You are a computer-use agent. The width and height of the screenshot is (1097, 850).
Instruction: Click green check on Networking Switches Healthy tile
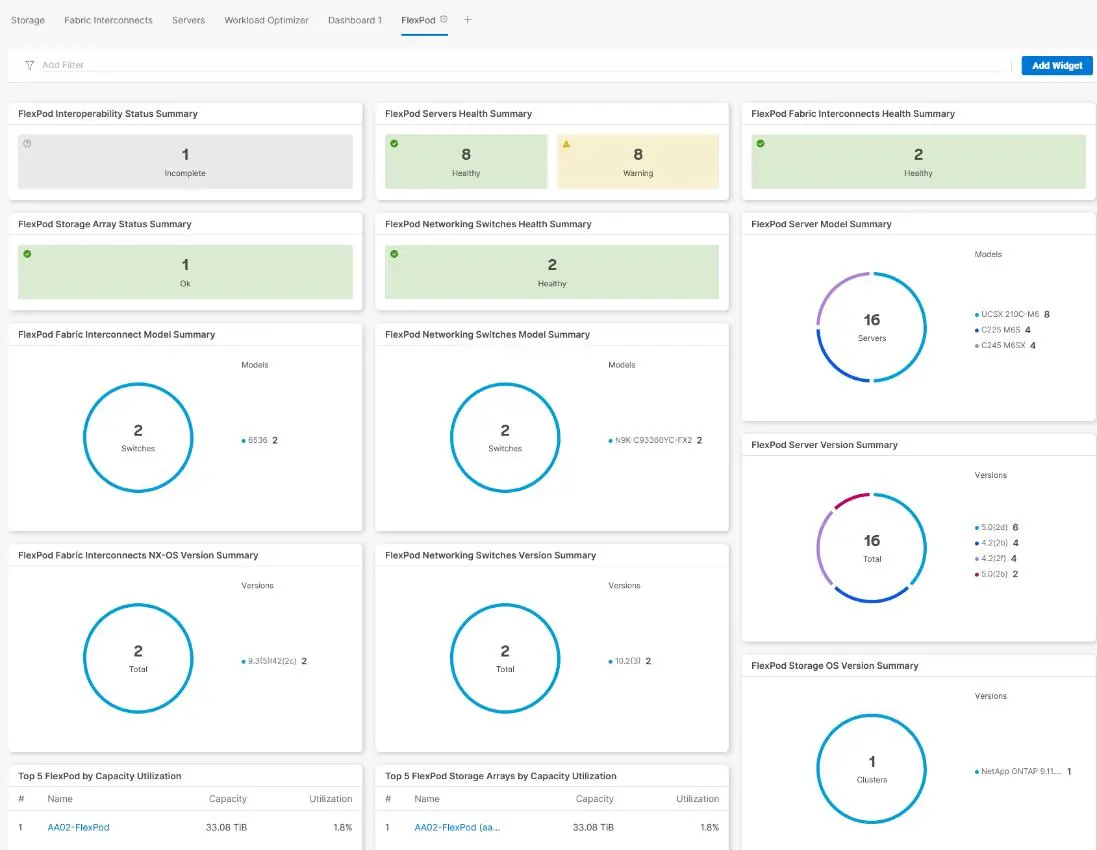pos(394,254)
